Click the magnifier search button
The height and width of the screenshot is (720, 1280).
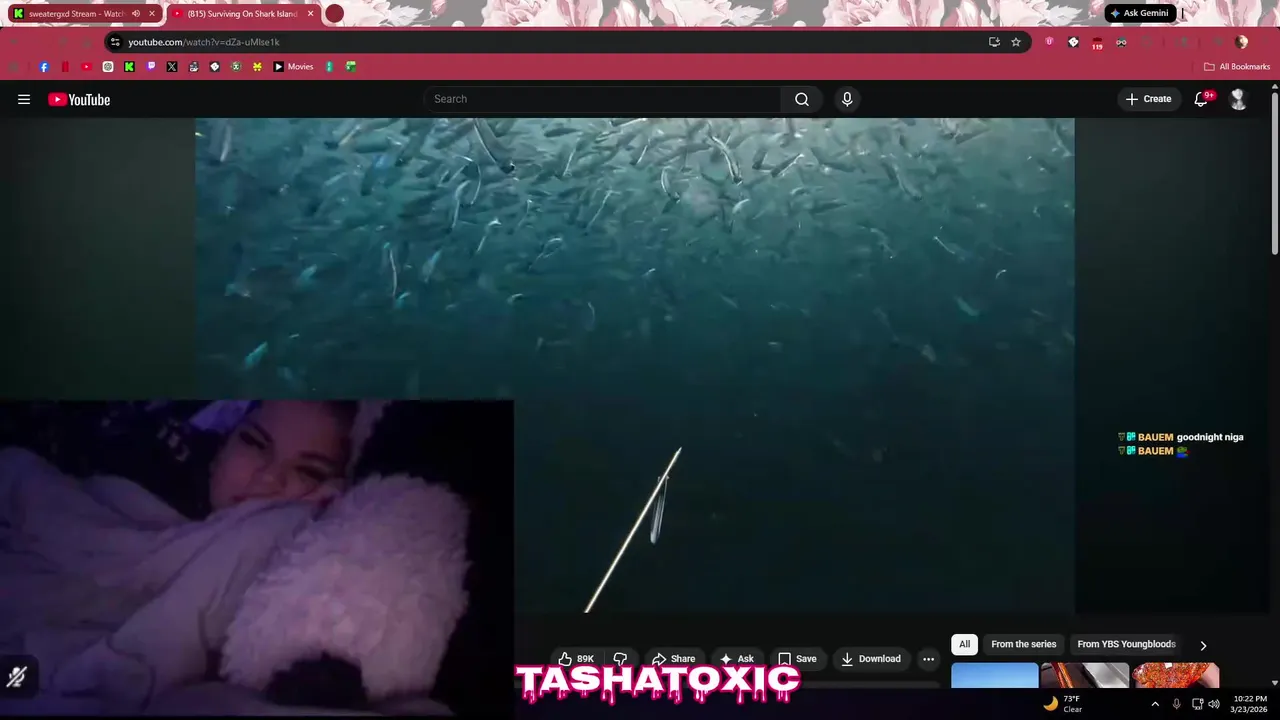pyautogui.click(x=802, y=99)
